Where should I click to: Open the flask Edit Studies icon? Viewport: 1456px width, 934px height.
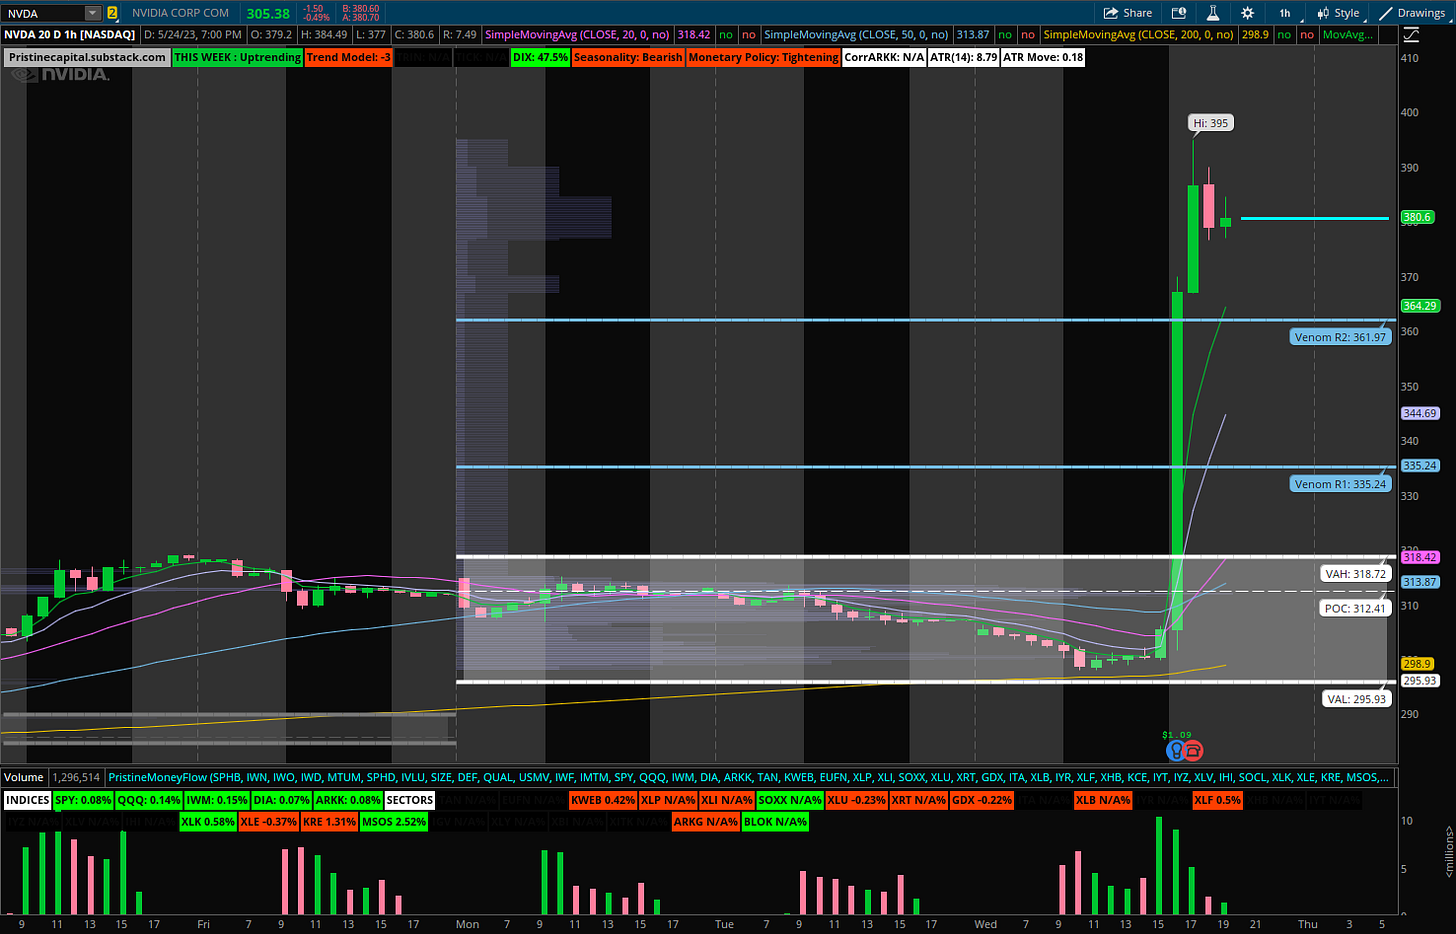1212,13
